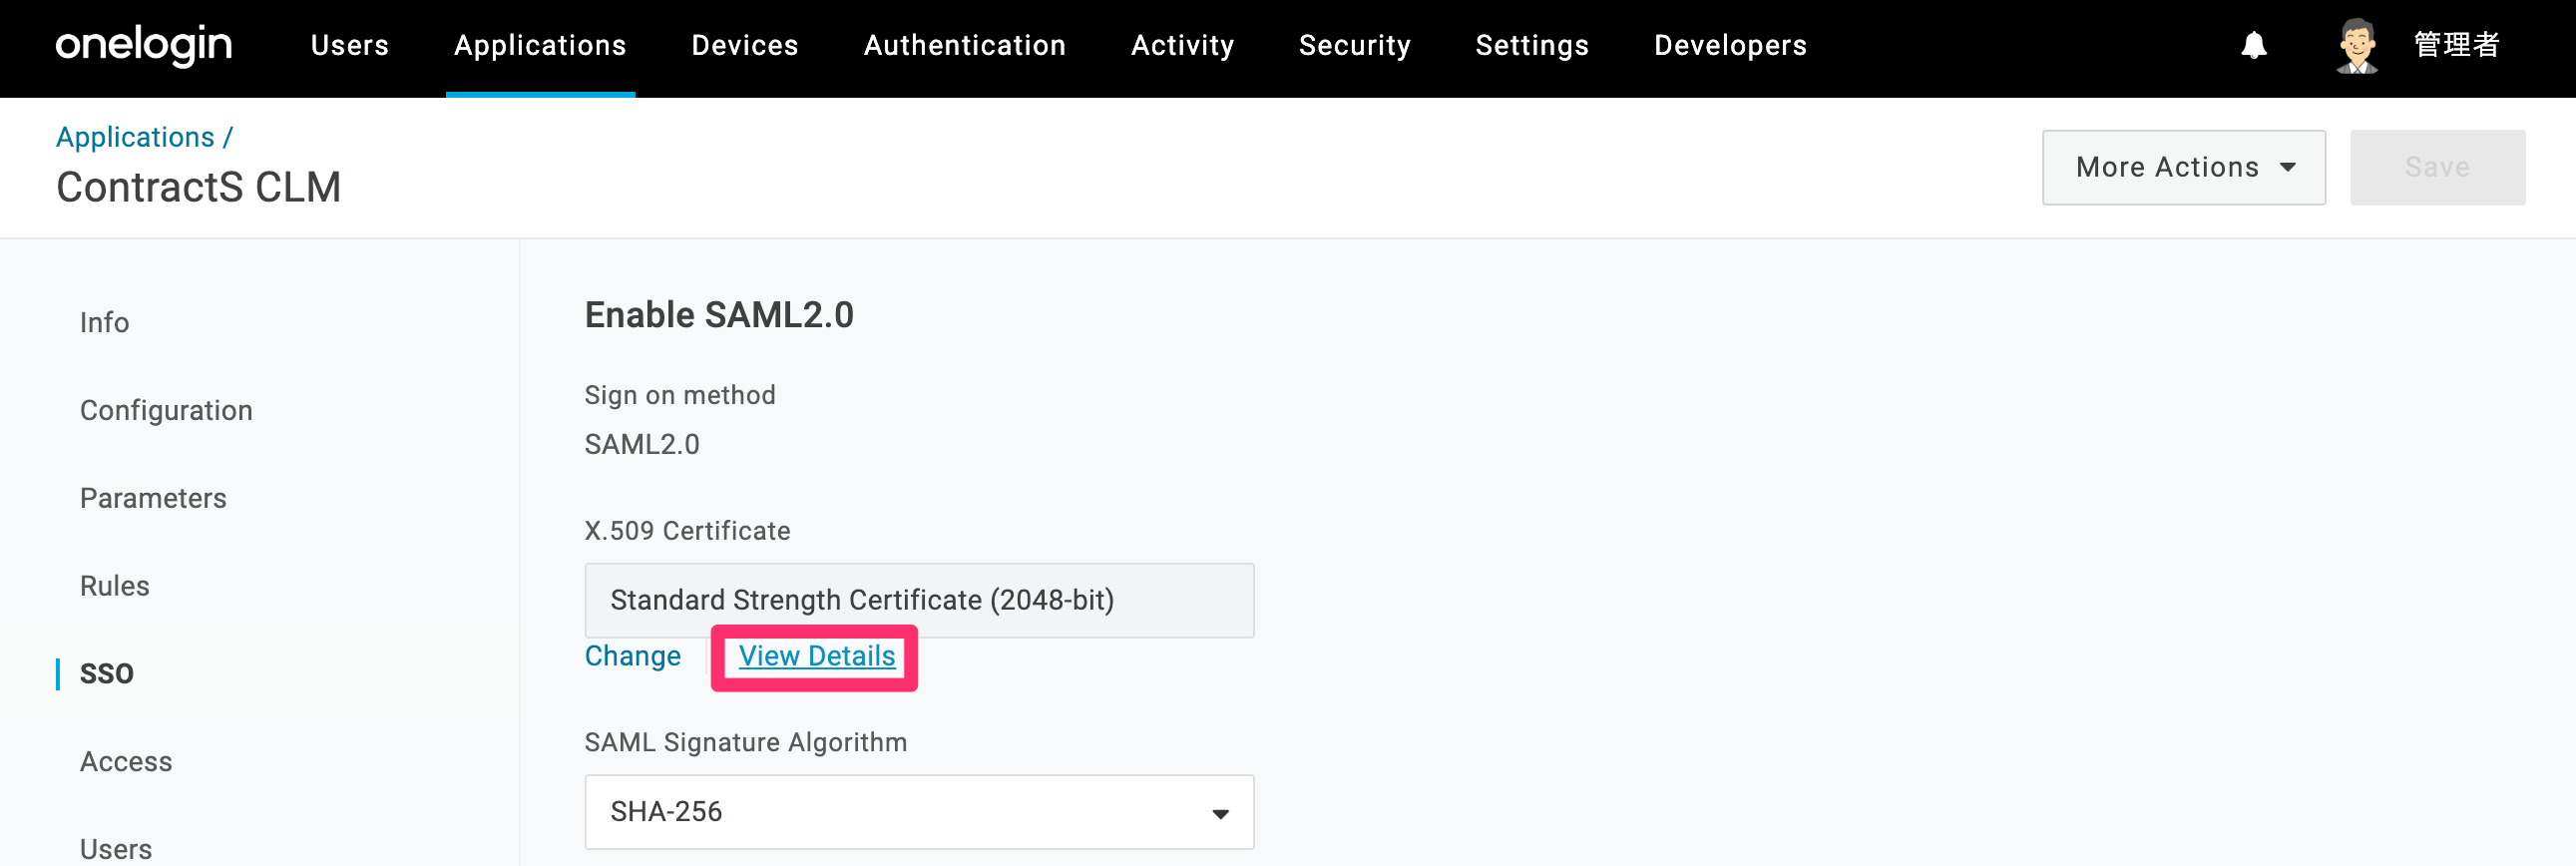Open the Users top menu

pos(349,46)
